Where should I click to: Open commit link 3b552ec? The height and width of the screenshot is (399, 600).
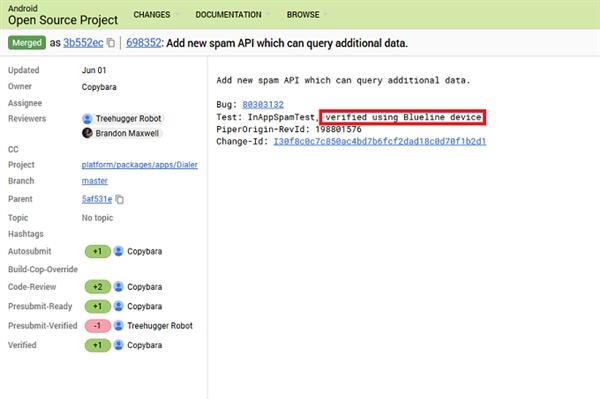(83, 43)
